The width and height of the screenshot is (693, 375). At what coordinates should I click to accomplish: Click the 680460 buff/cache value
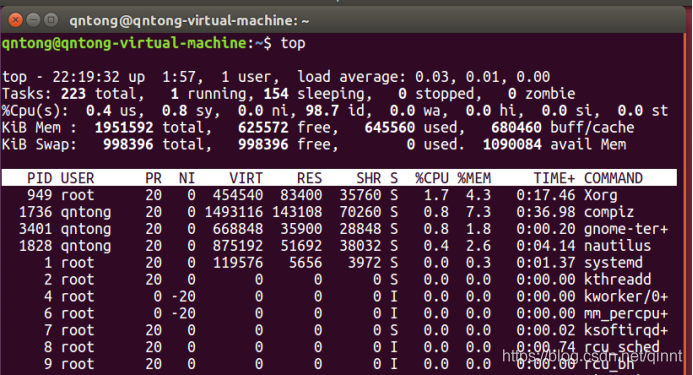[x=516, y=128]
